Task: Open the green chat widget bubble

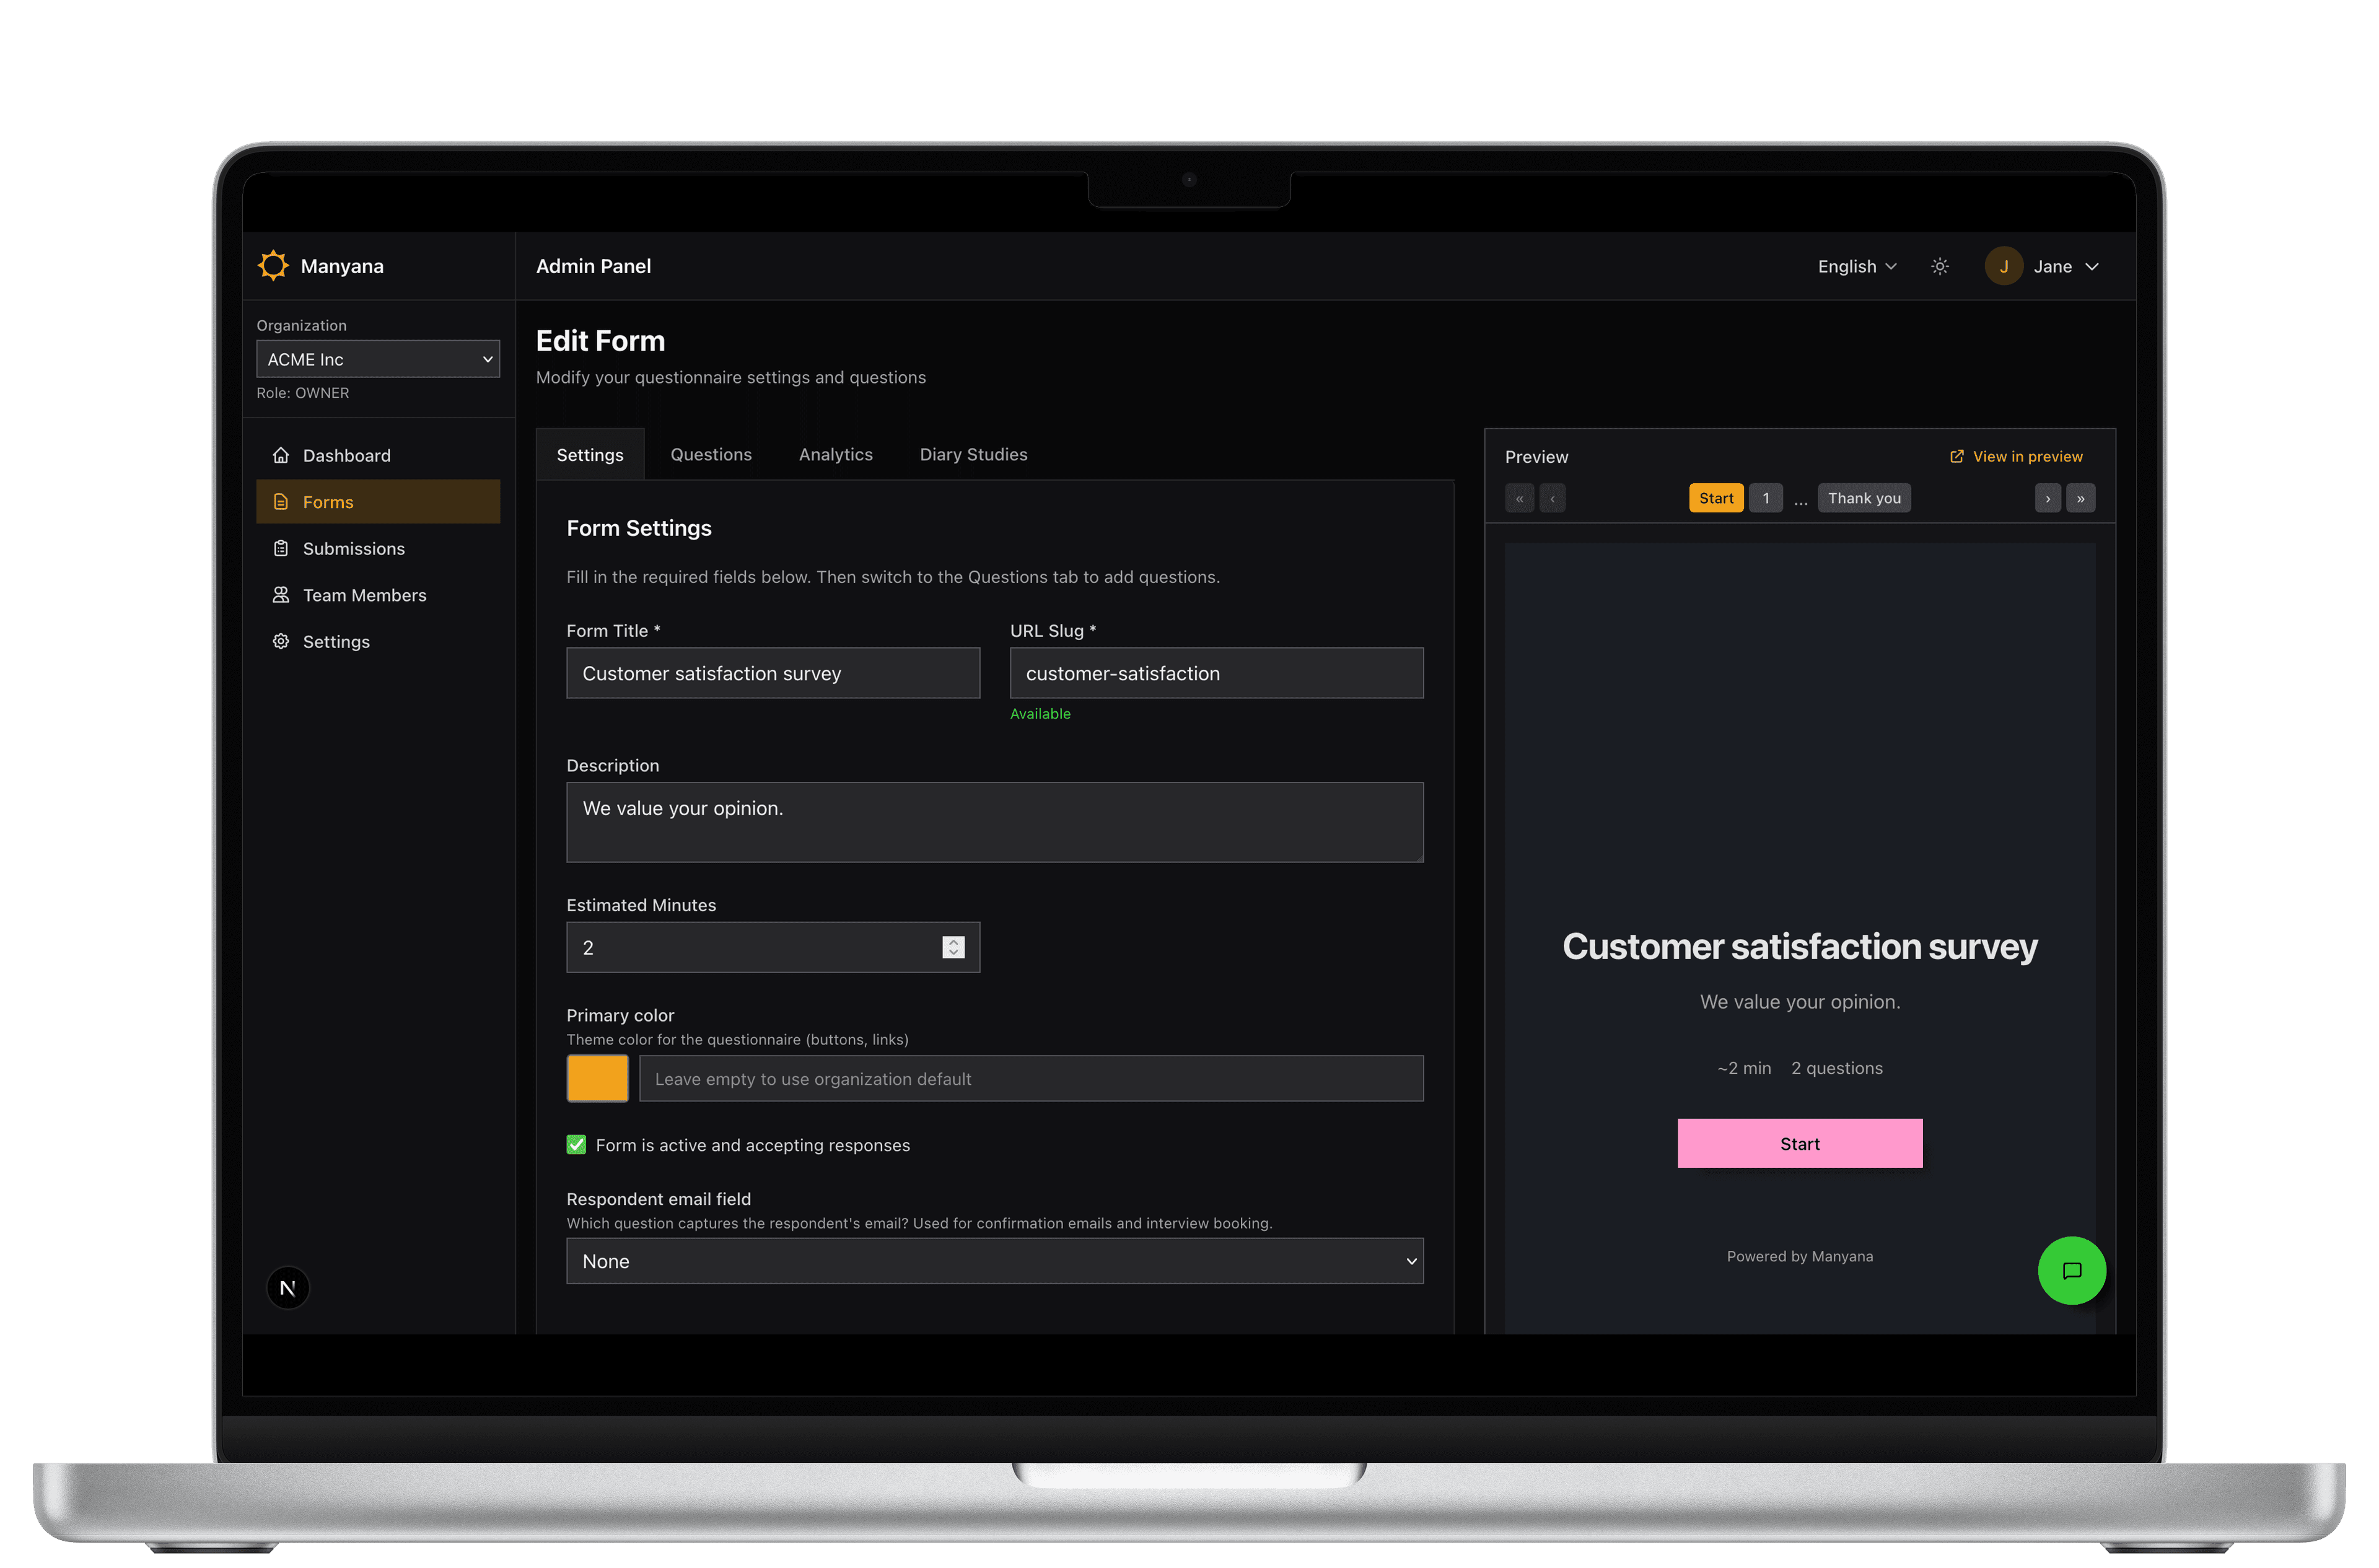Action: click(2071, 1270)
